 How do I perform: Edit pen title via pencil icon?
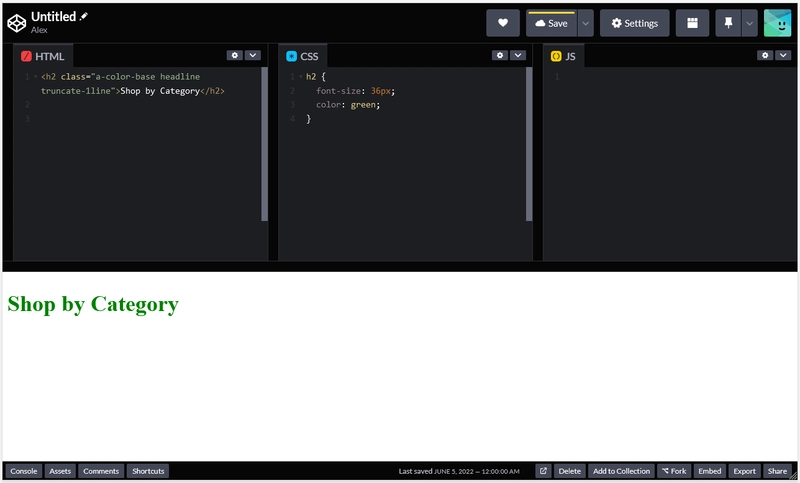[84, 16]
